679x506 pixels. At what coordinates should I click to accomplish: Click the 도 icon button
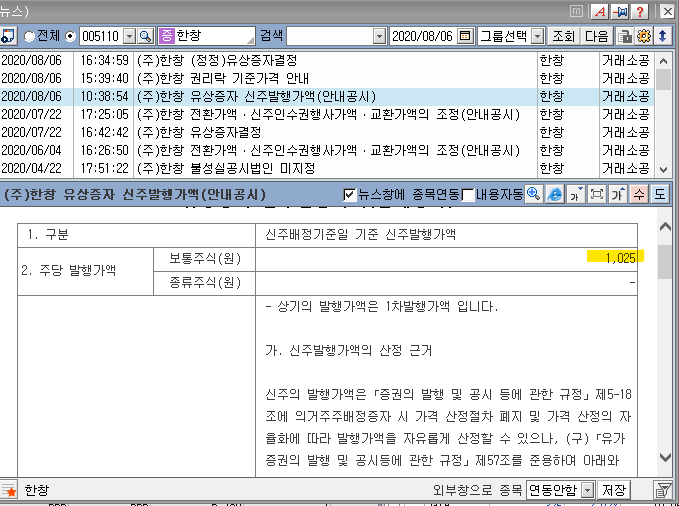tap(660, 194)
